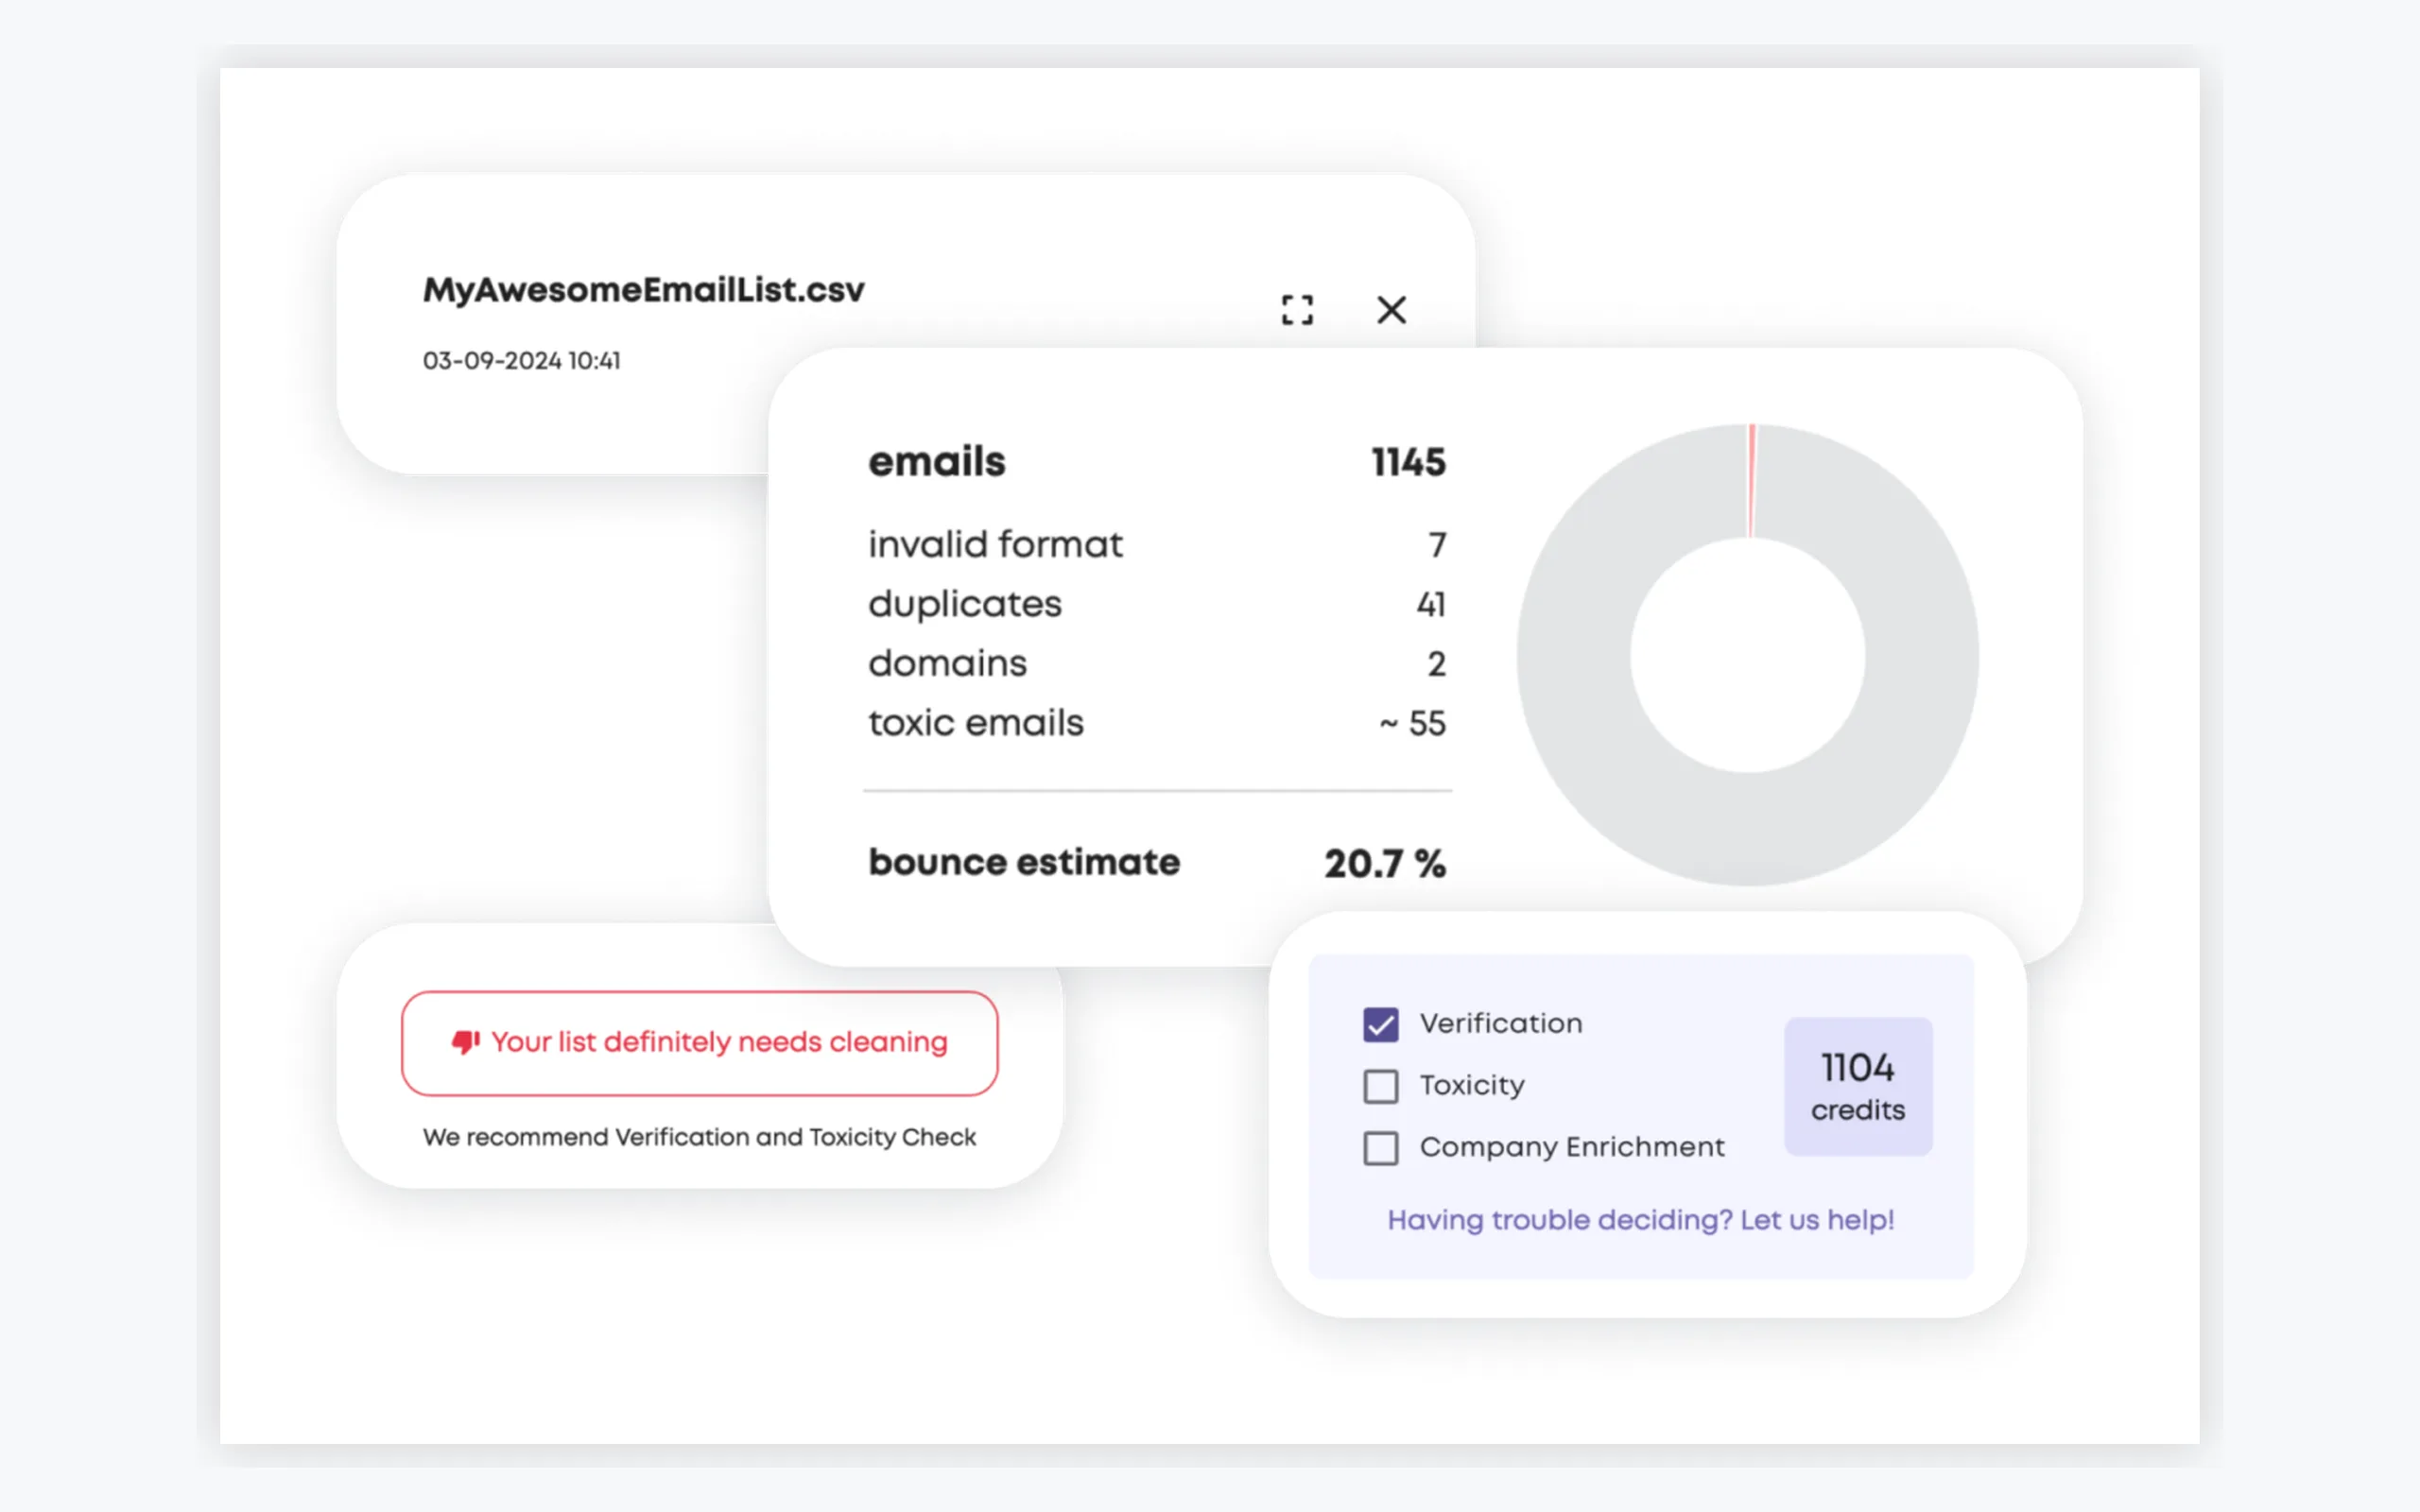This screenshot has height=1512, width=2420.
Task: Close the MyAwesomeEmailList.csv card
Action: 1391,310
